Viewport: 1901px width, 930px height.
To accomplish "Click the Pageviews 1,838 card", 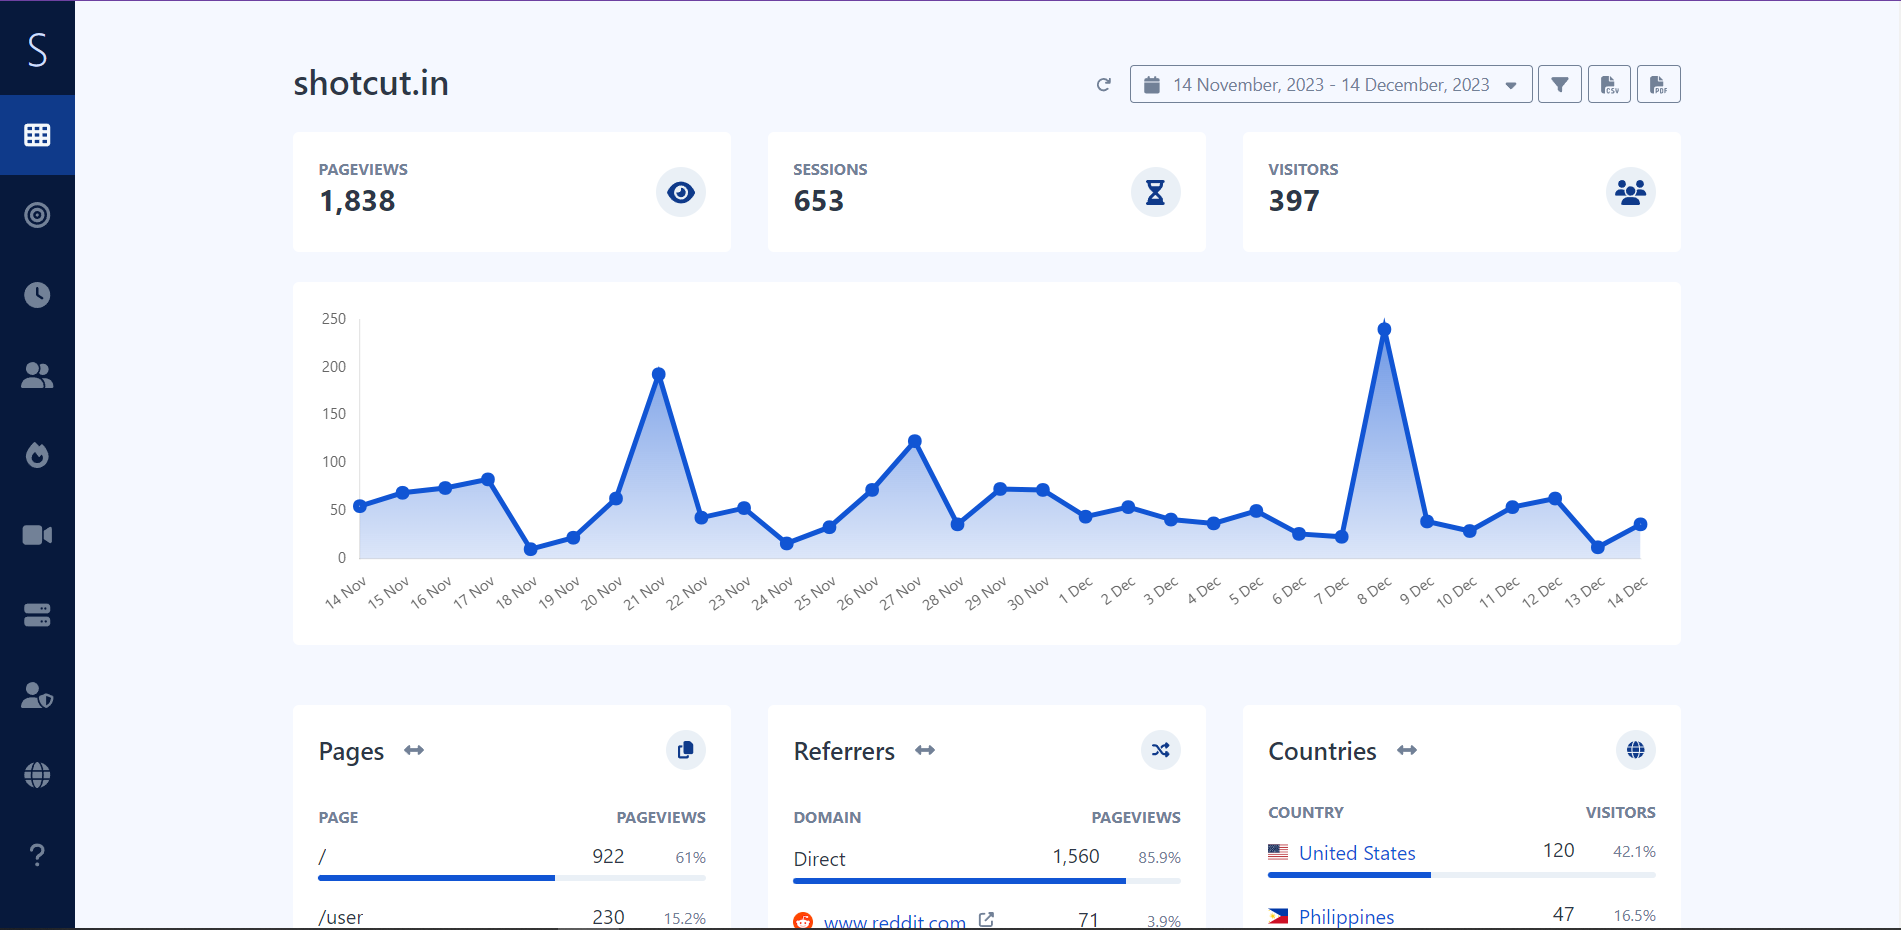I will point(512,192).
